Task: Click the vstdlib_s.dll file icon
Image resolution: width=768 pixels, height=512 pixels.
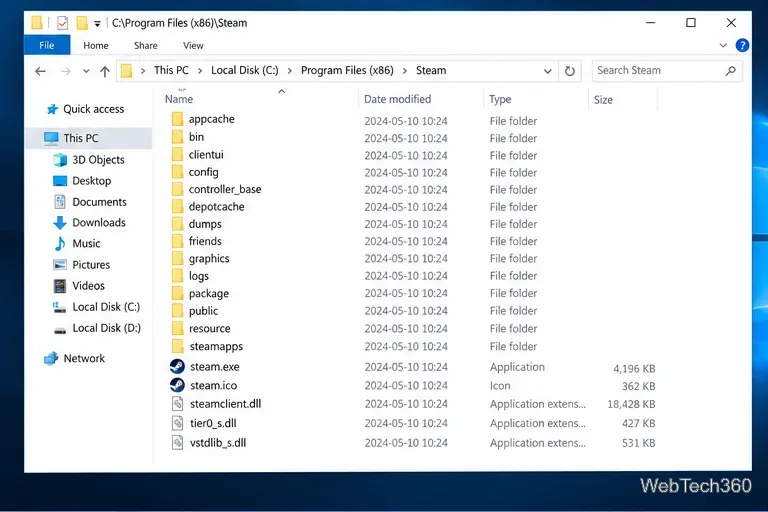Action: pyautogui.click(x=177, y=442)
